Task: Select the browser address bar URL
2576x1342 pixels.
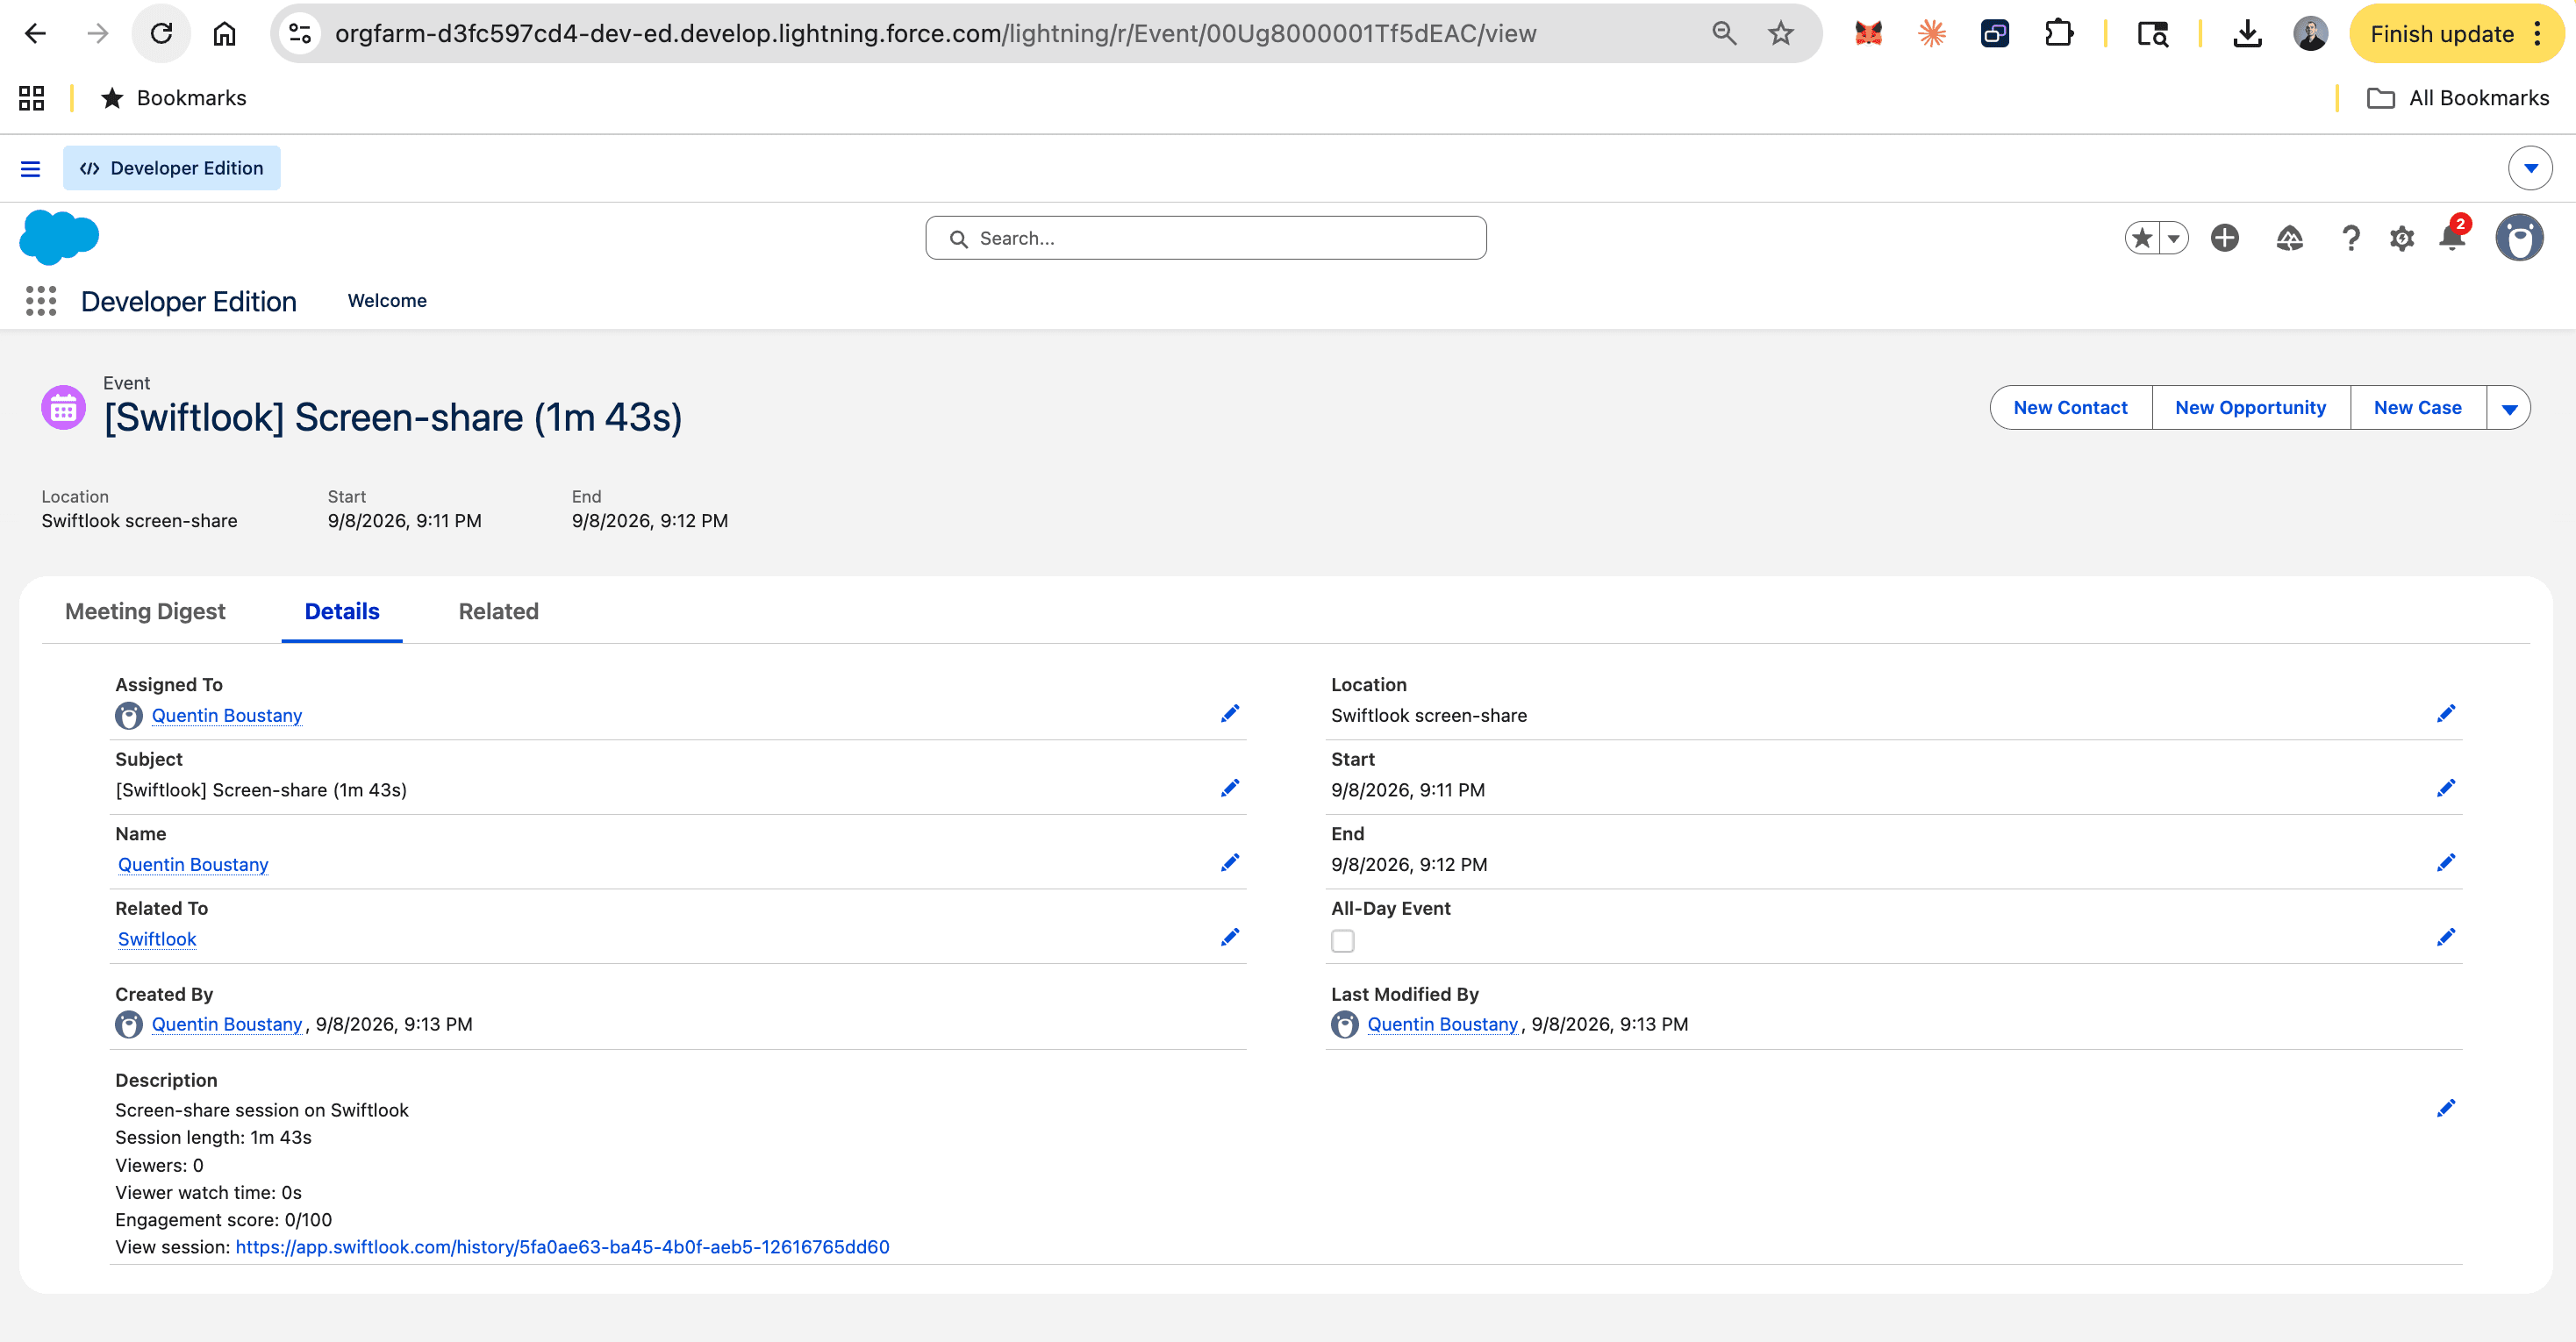Action: (x=935, y=34)
